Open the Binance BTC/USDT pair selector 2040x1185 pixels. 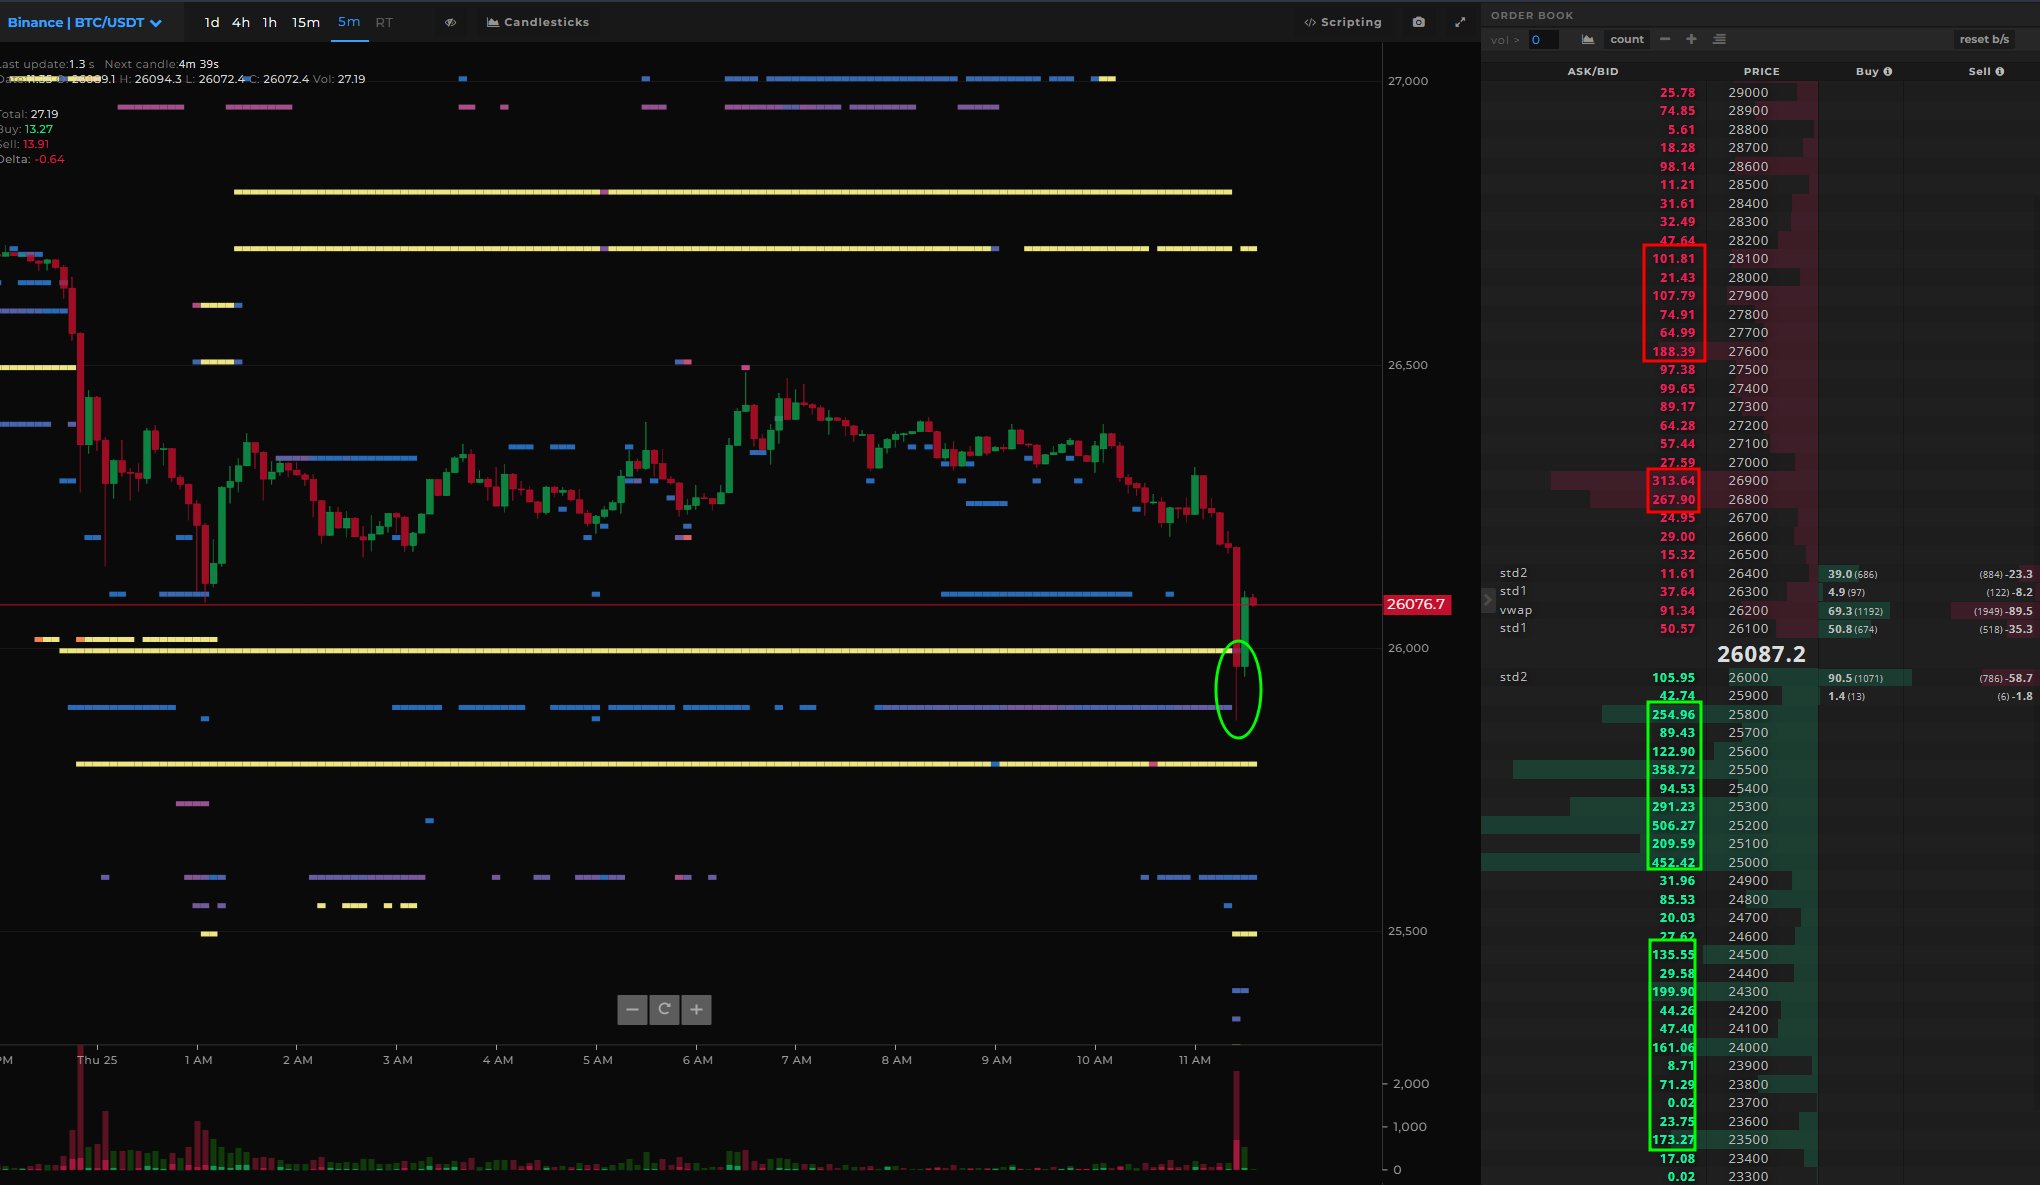pyautogui.click(x=85, y=22)
